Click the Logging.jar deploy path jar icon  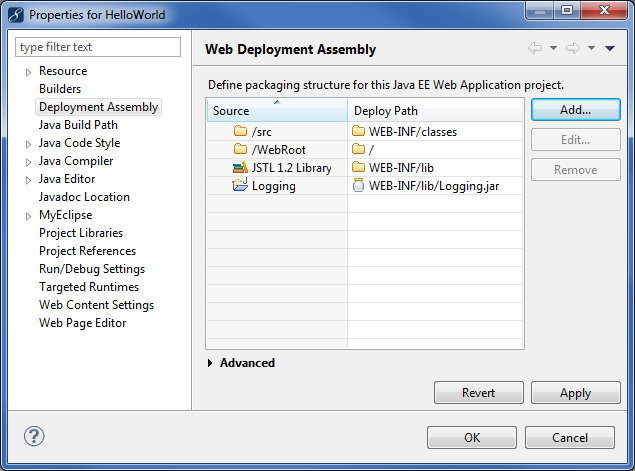click(x=358, y=186)
